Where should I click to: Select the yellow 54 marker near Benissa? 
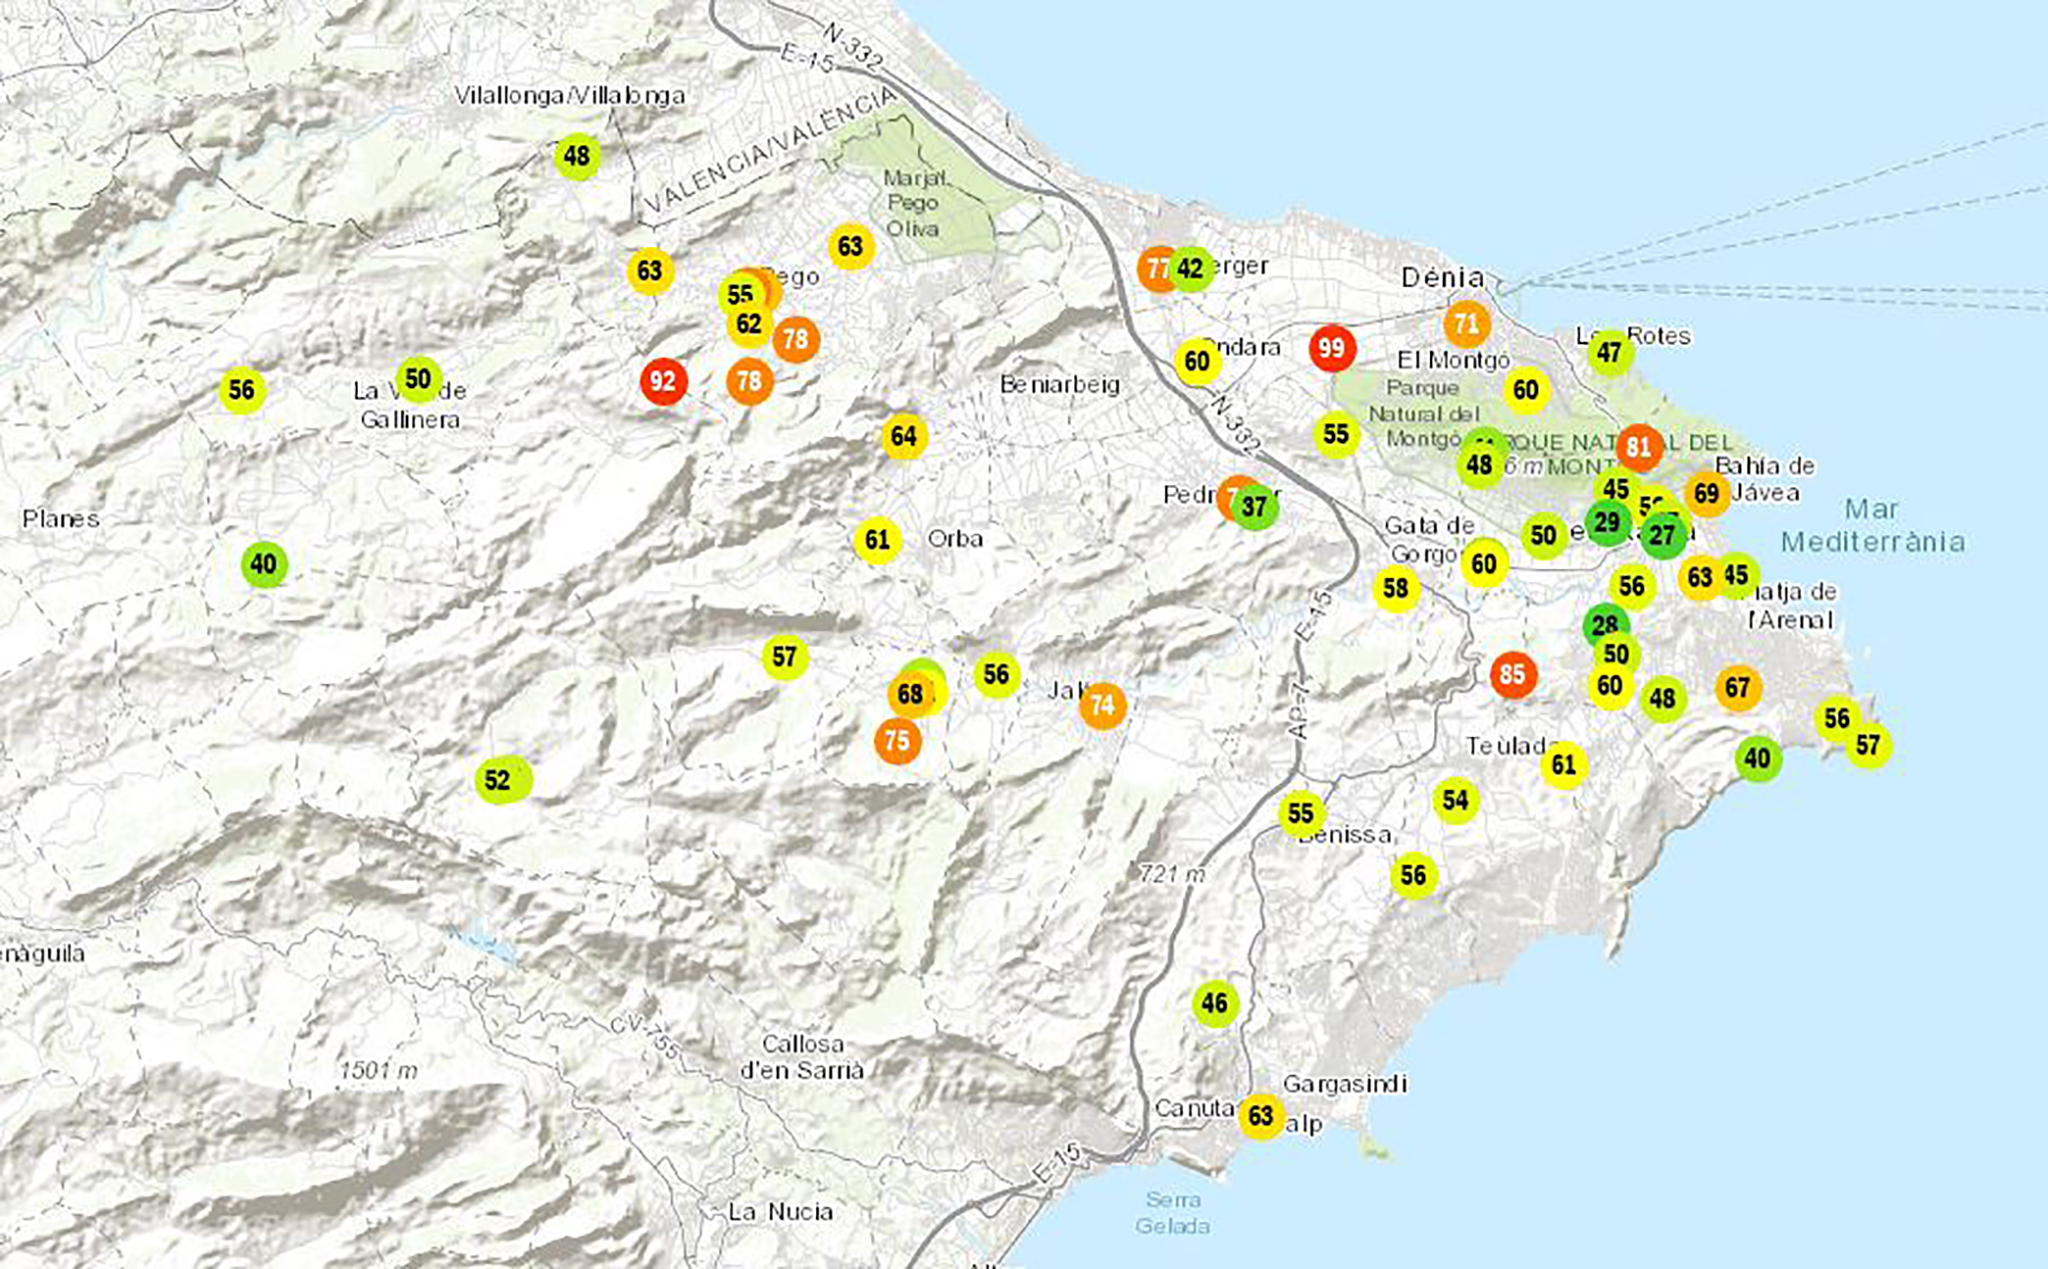coord(1456,800)
